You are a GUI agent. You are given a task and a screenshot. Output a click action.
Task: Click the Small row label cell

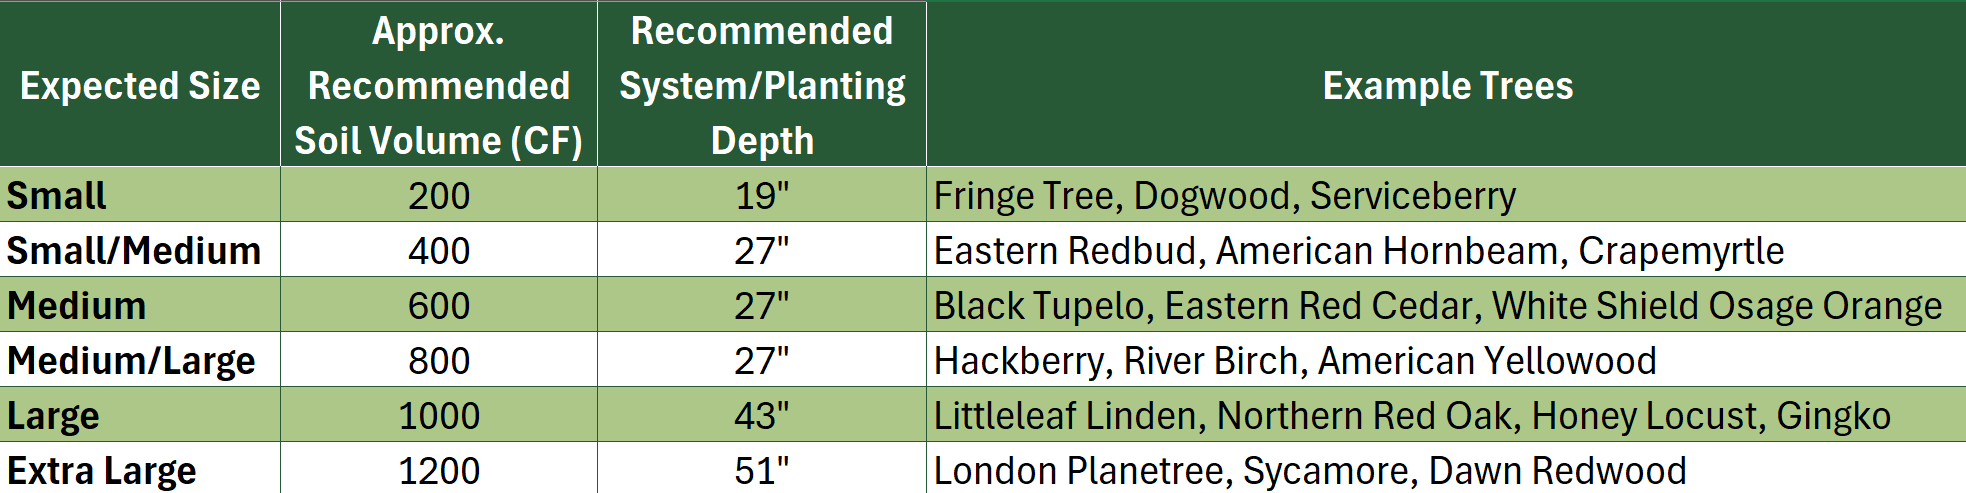click(x=140, y=194)
